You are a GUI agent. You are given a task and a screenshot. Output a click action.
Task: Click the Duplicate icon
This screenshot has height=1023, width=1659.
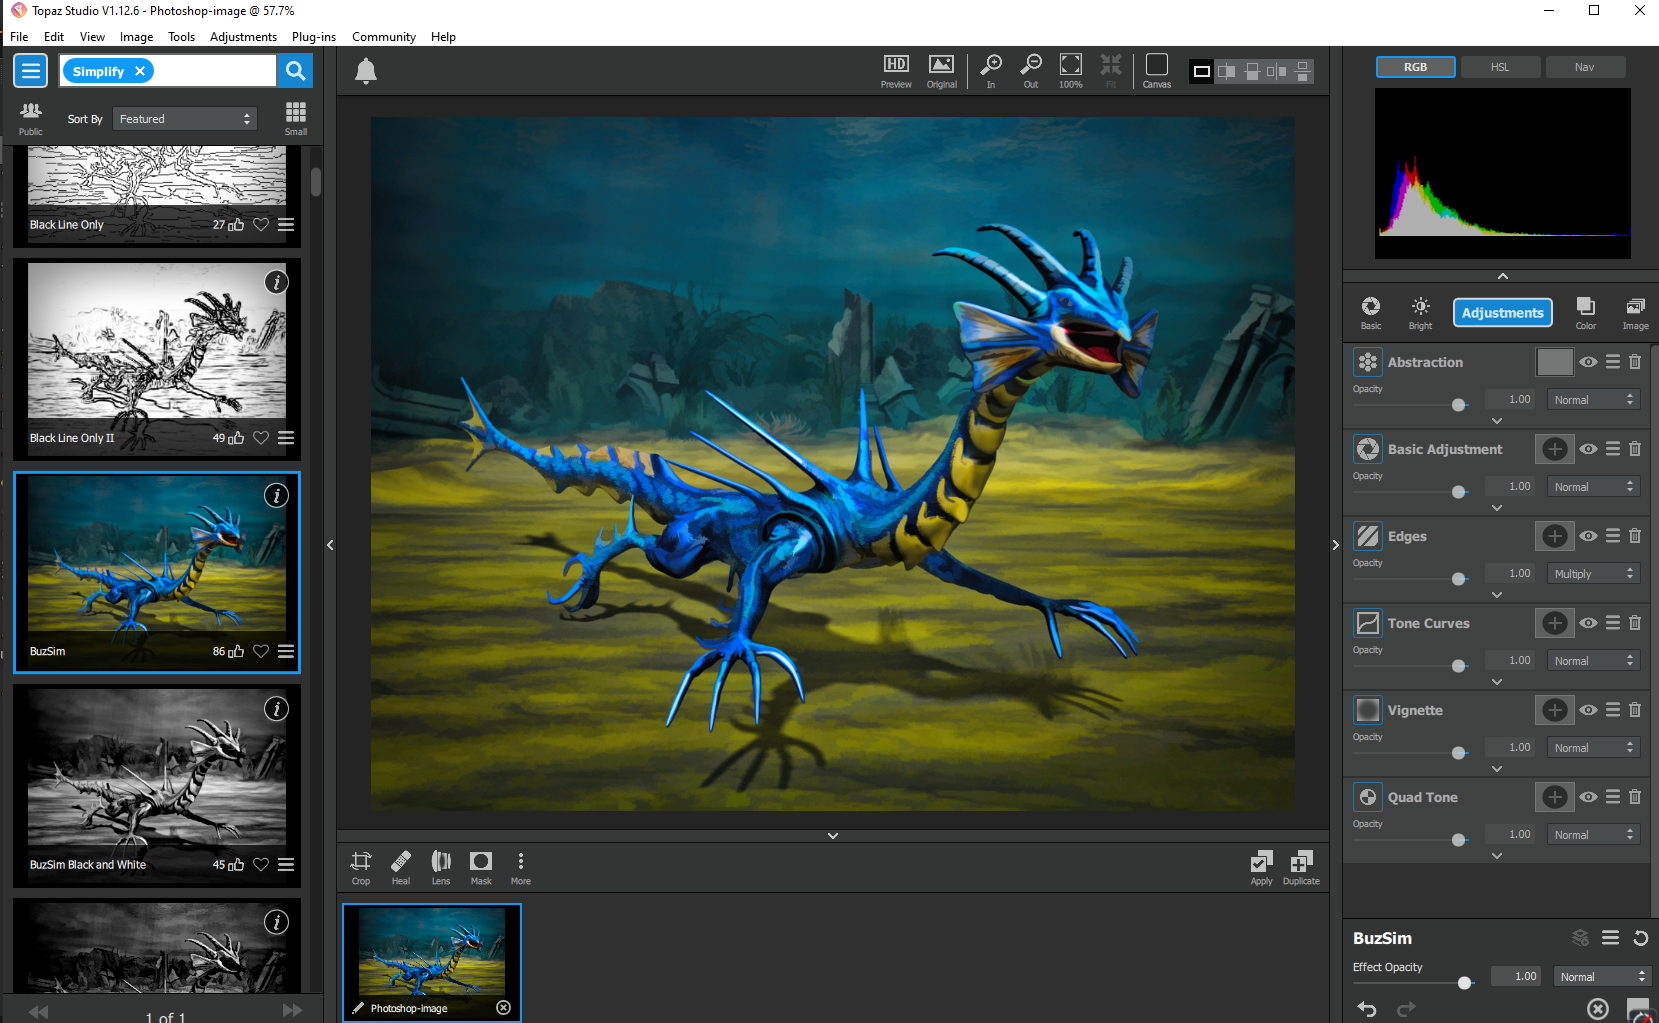click(x=1301, y=867)
